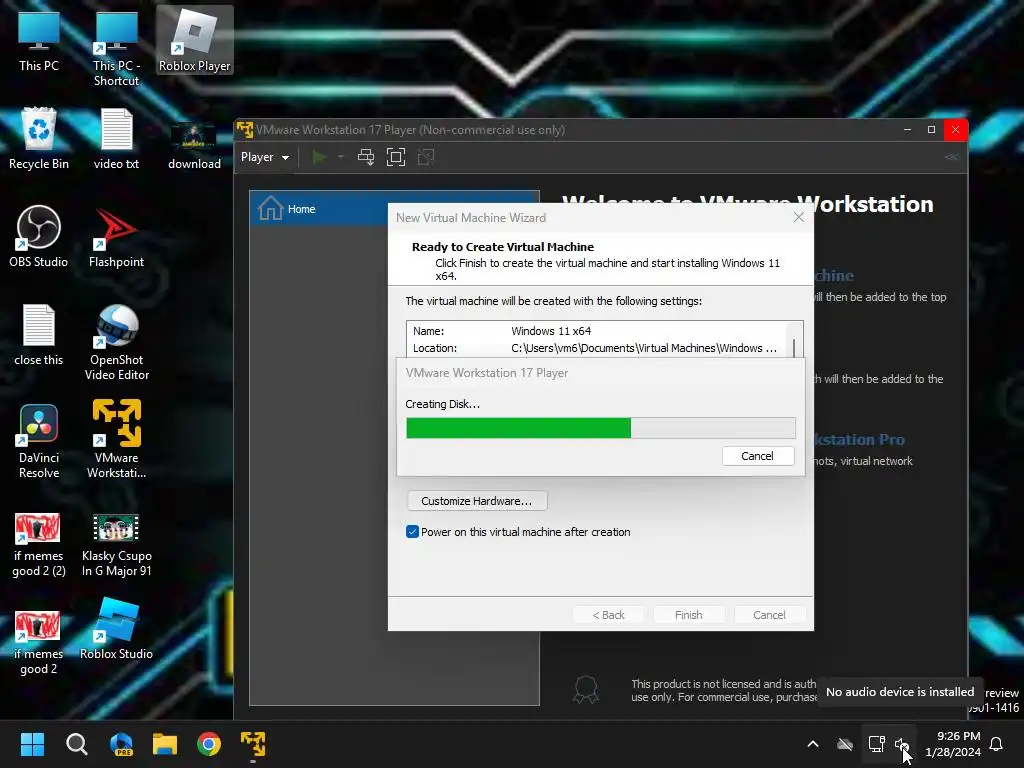Toggle Power on this virtual machine checkbox

pyautogui.click(x=412, y=532)
